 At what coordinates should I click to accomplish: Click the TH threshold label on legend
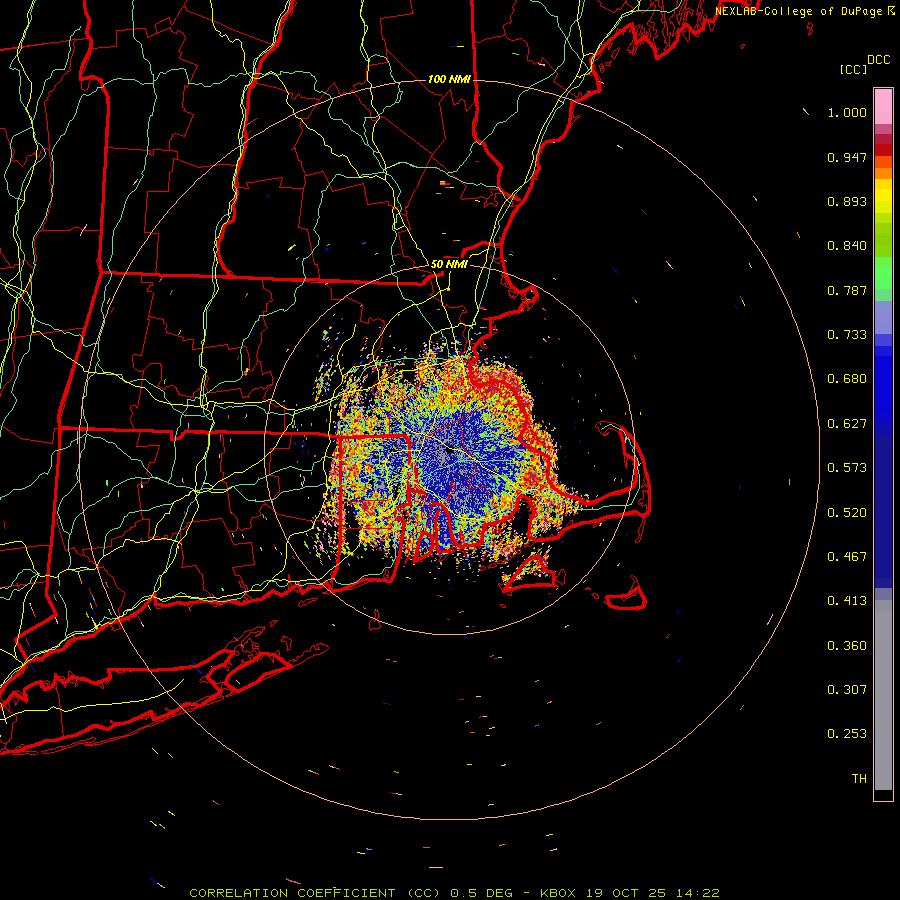click(859, 779)
